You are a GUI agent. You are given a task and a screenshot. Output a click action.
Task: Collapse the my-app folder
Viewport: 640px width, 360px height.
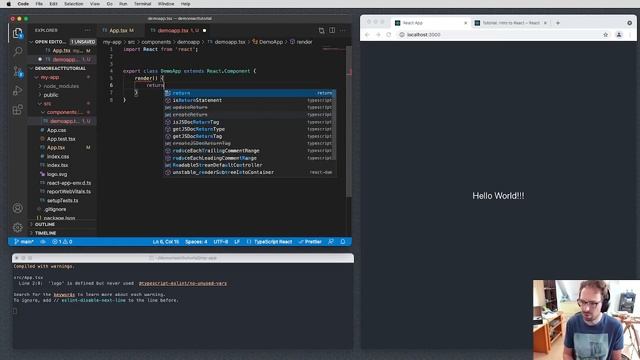point(36,77)
